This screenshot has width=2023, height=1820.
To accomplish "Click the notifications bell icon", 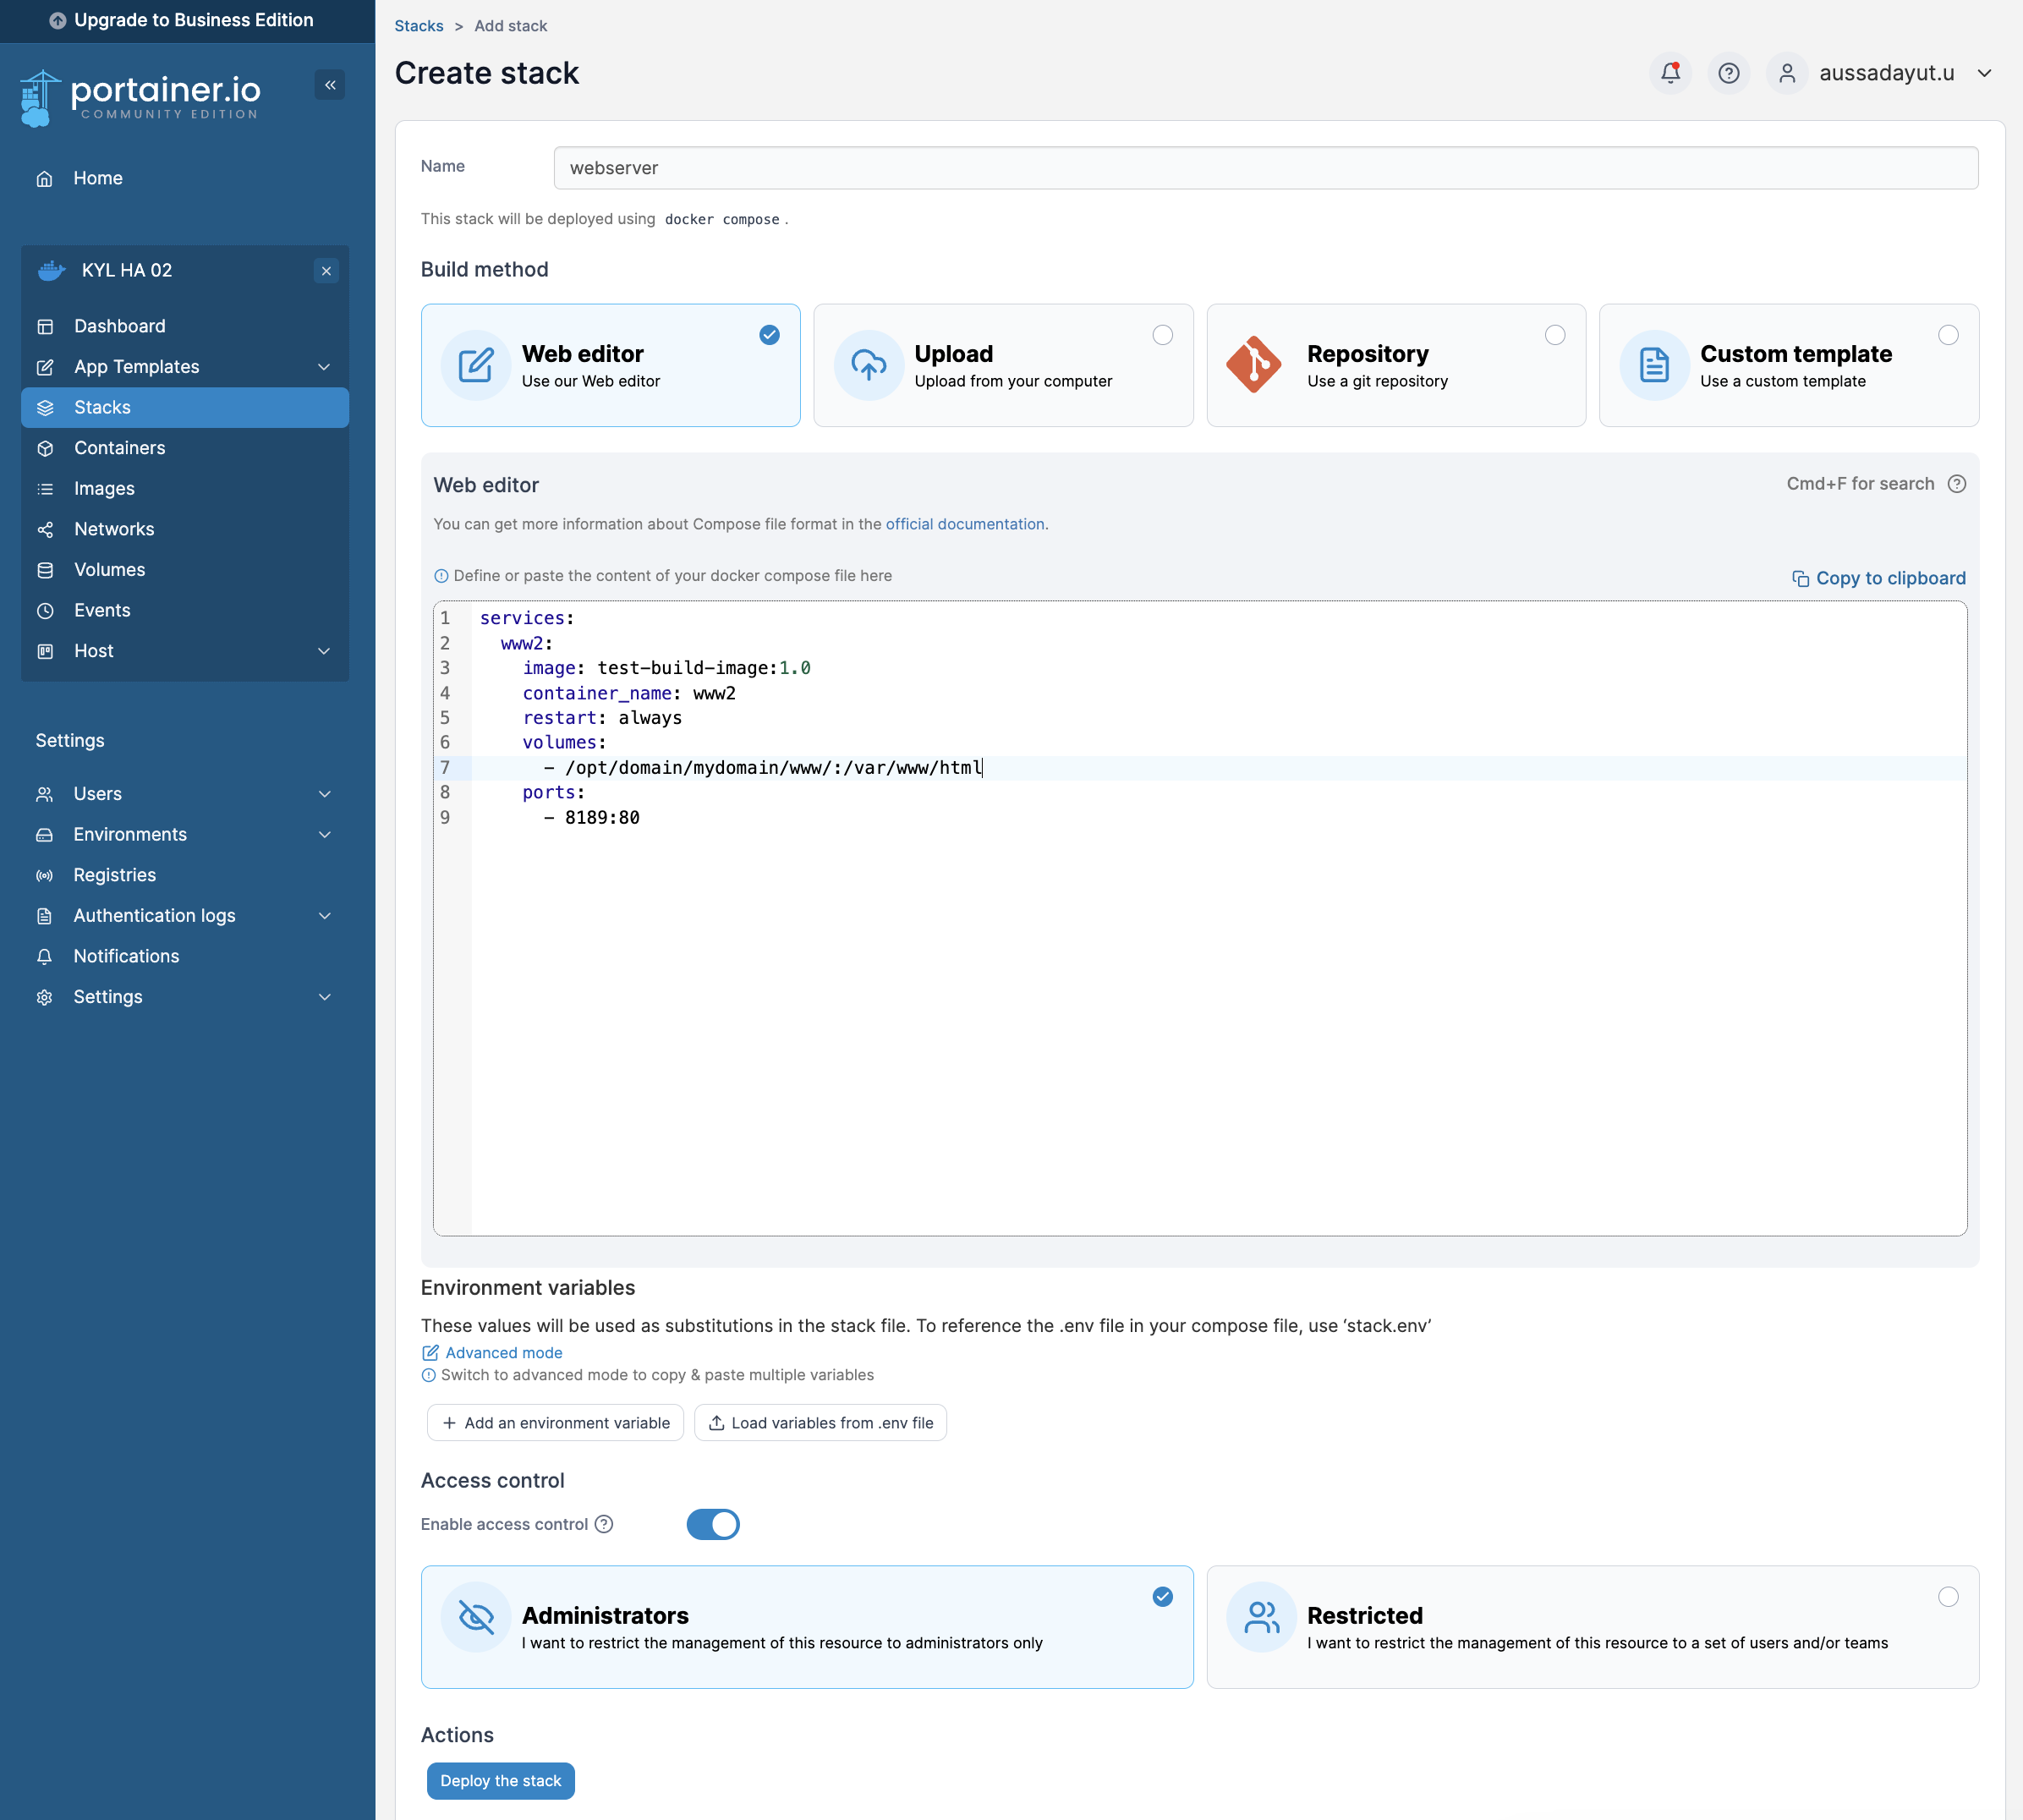I will tap(1670, 73).
